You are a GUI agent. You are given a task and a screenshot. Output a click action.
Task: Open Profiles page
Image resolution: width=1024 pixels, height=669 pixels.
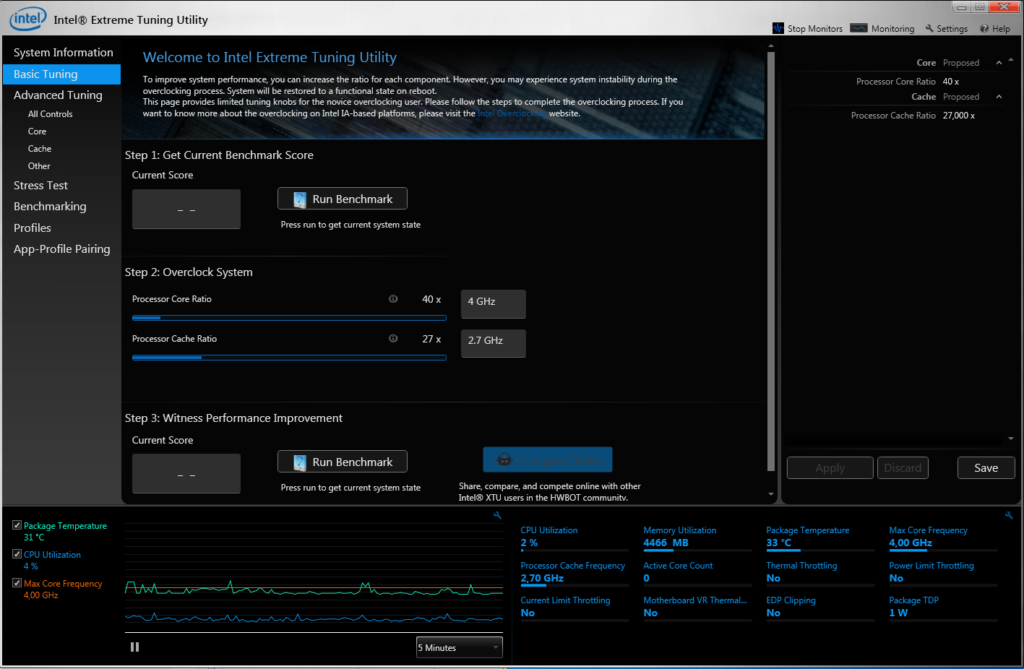(32, 228)
